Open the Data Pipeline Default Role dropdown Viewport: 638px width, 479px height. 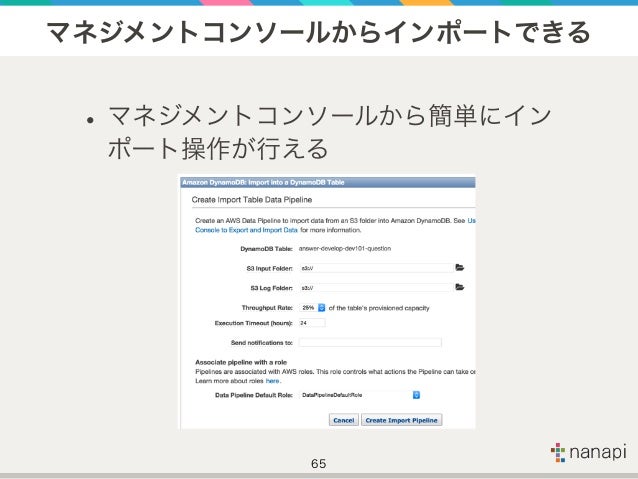tap(360, 395)
